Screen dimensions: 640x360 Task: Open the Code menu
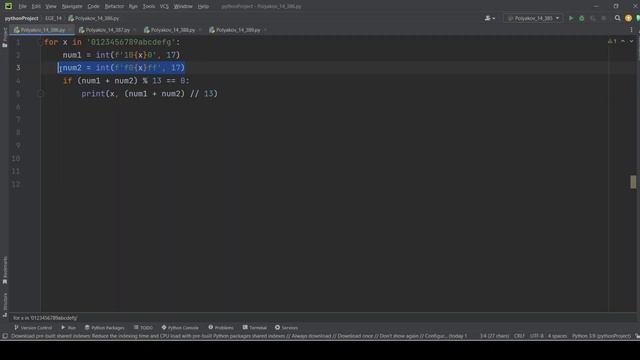93,7
